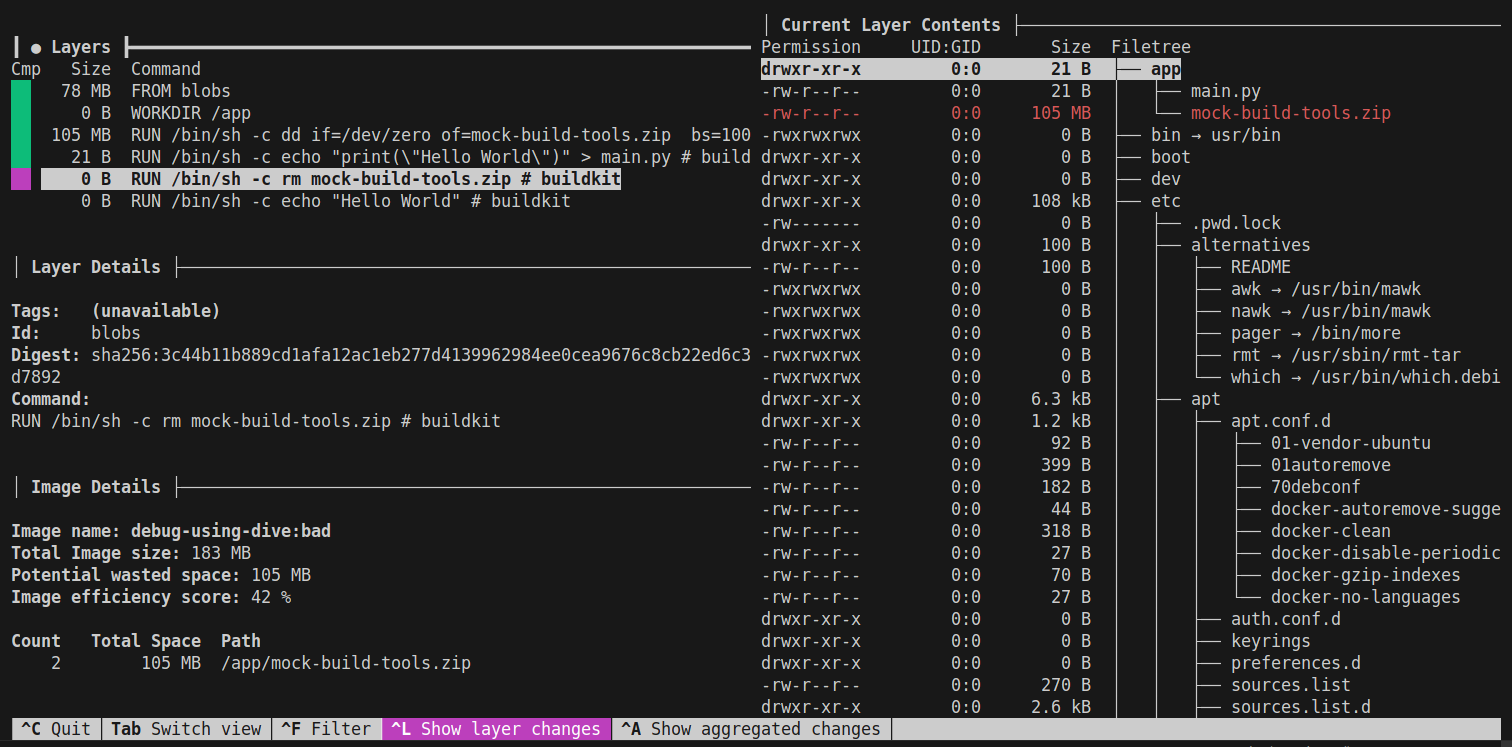Click the Tags (unavailable) line

[115, 311]
